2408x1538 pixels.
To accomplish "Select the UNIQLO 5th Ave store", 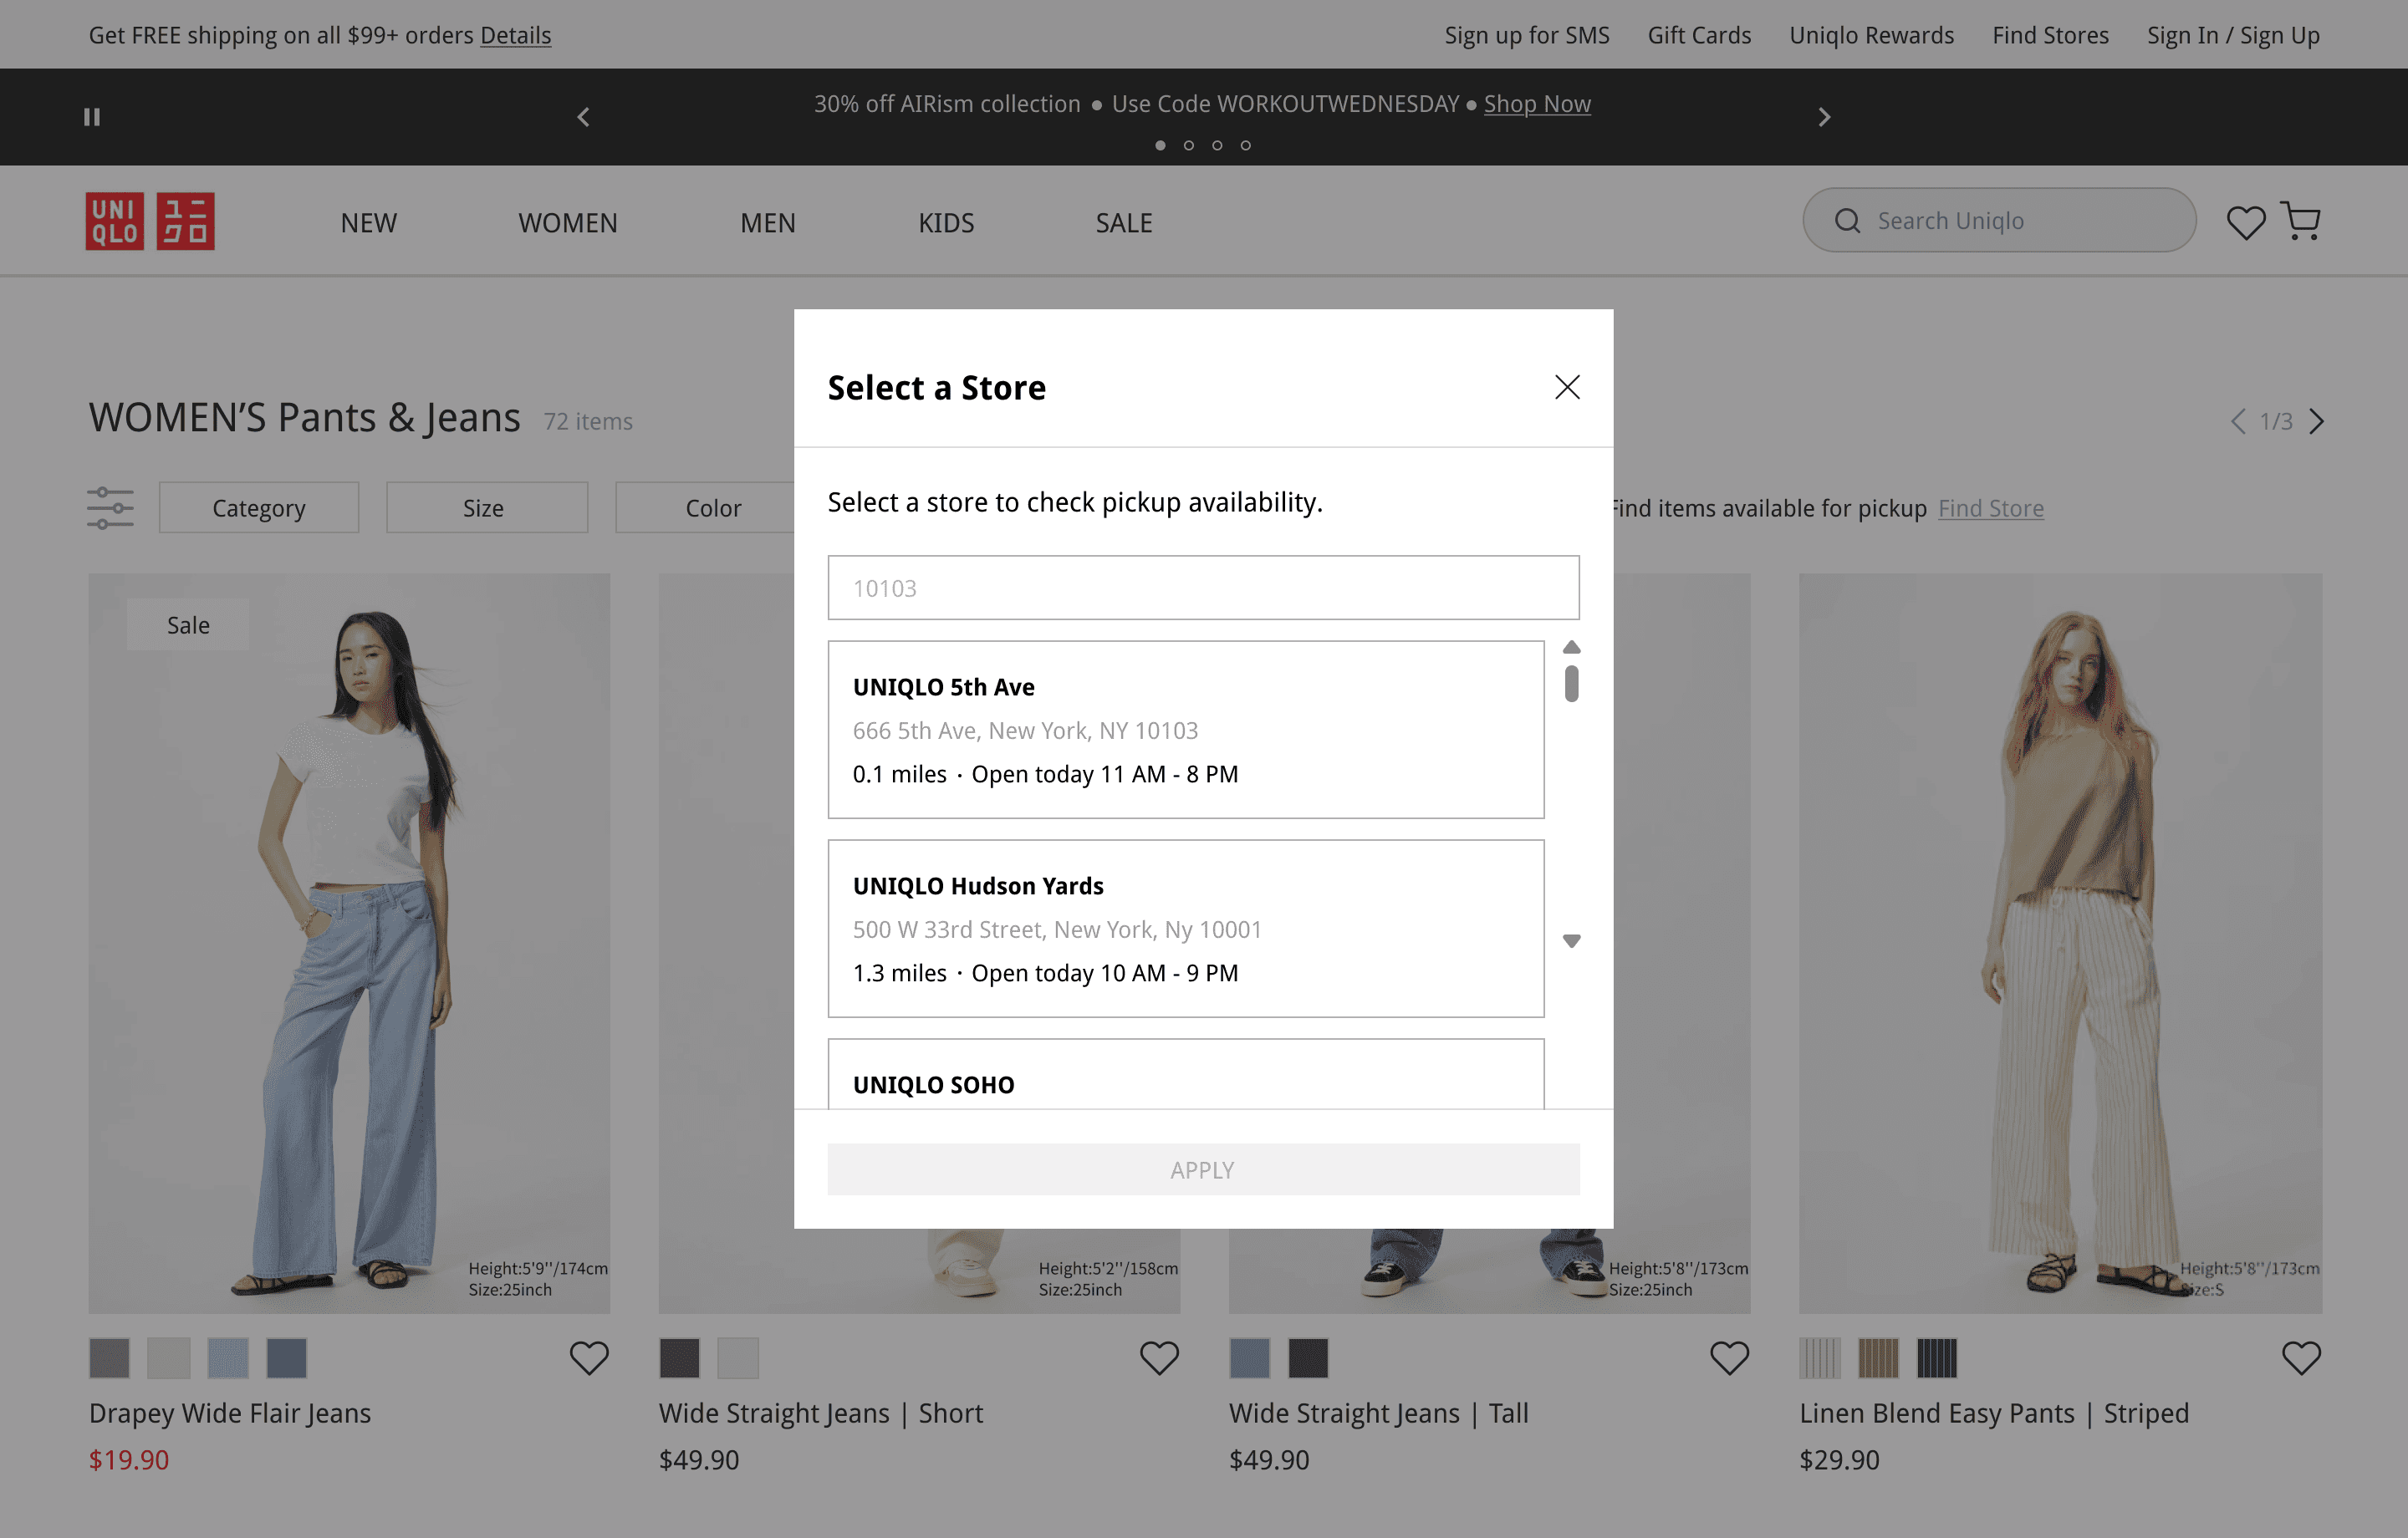I will pos(1185,729).
